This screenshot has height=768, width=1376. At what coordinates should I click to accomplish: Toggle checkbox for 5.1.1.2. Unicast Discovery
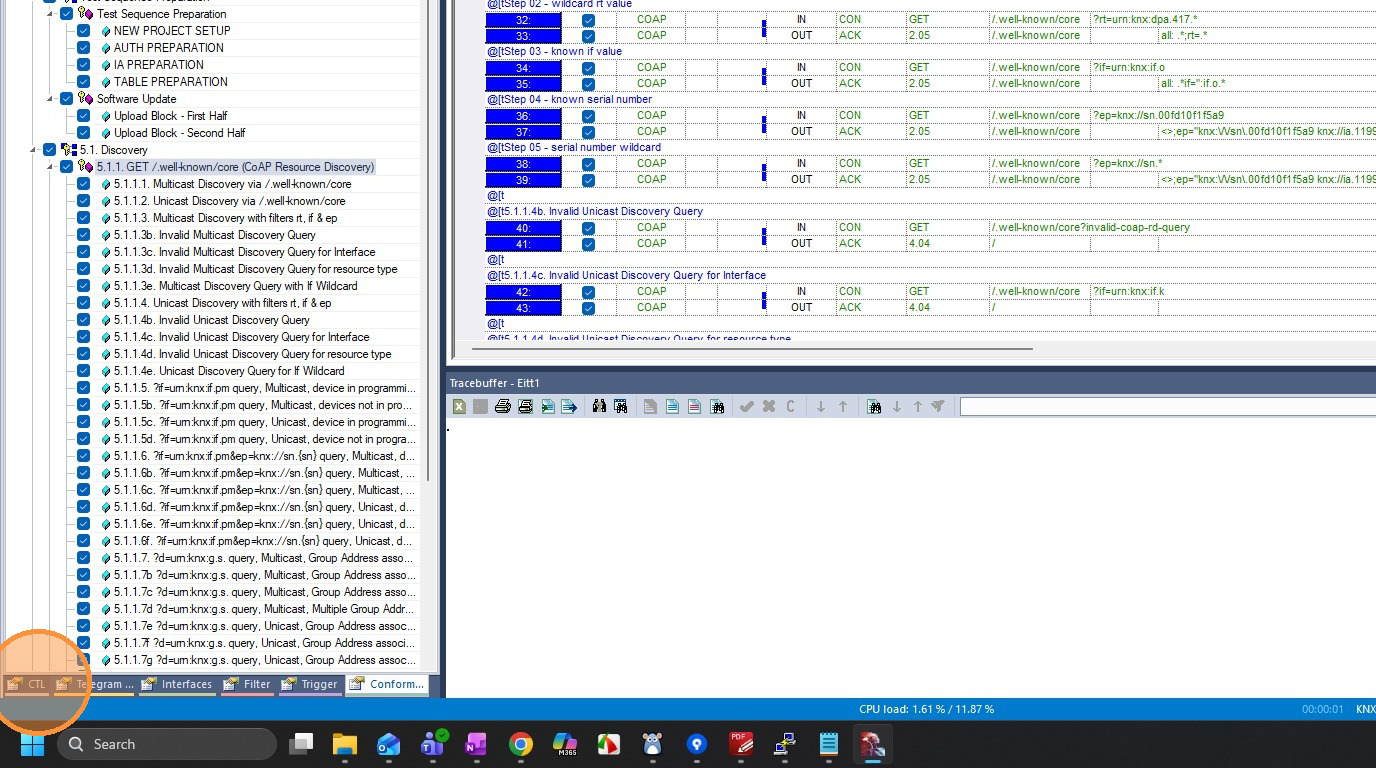click(x=83, y=201)
